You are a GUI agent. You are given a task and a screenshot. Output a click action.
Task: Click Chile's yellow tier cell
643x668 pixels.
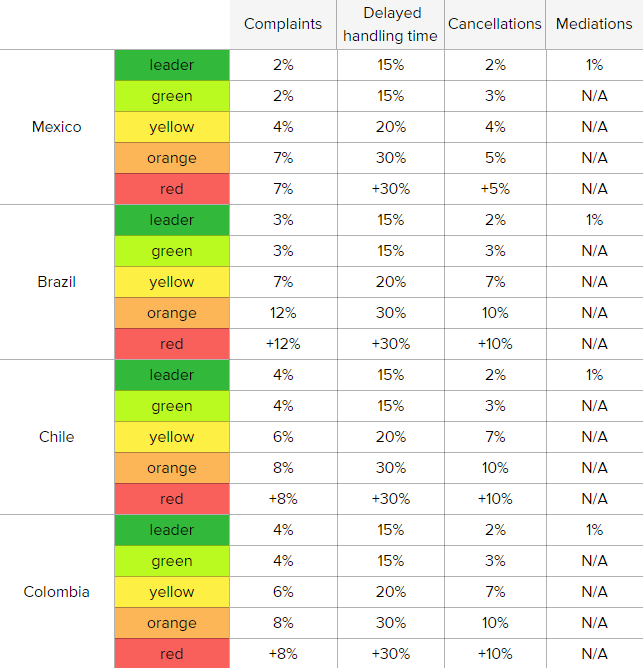[172, 437]
